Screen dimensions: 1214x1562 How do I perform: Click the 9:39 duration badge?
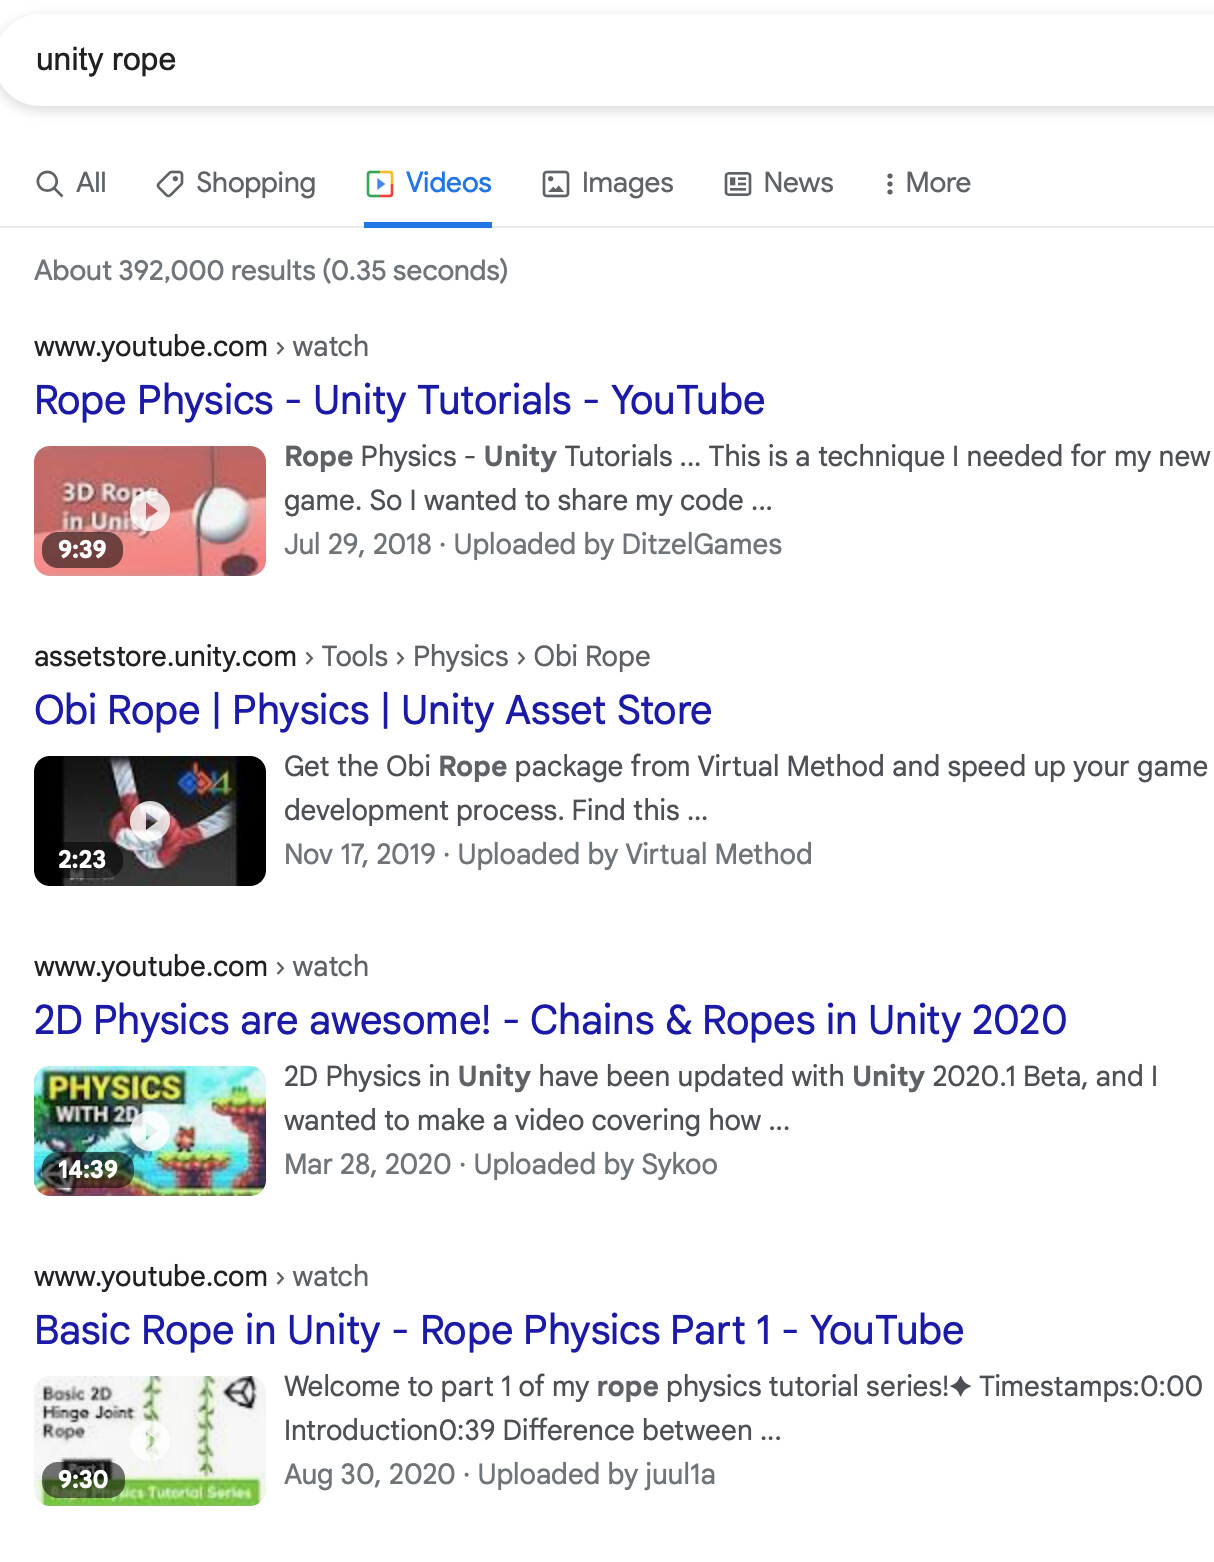82,549
